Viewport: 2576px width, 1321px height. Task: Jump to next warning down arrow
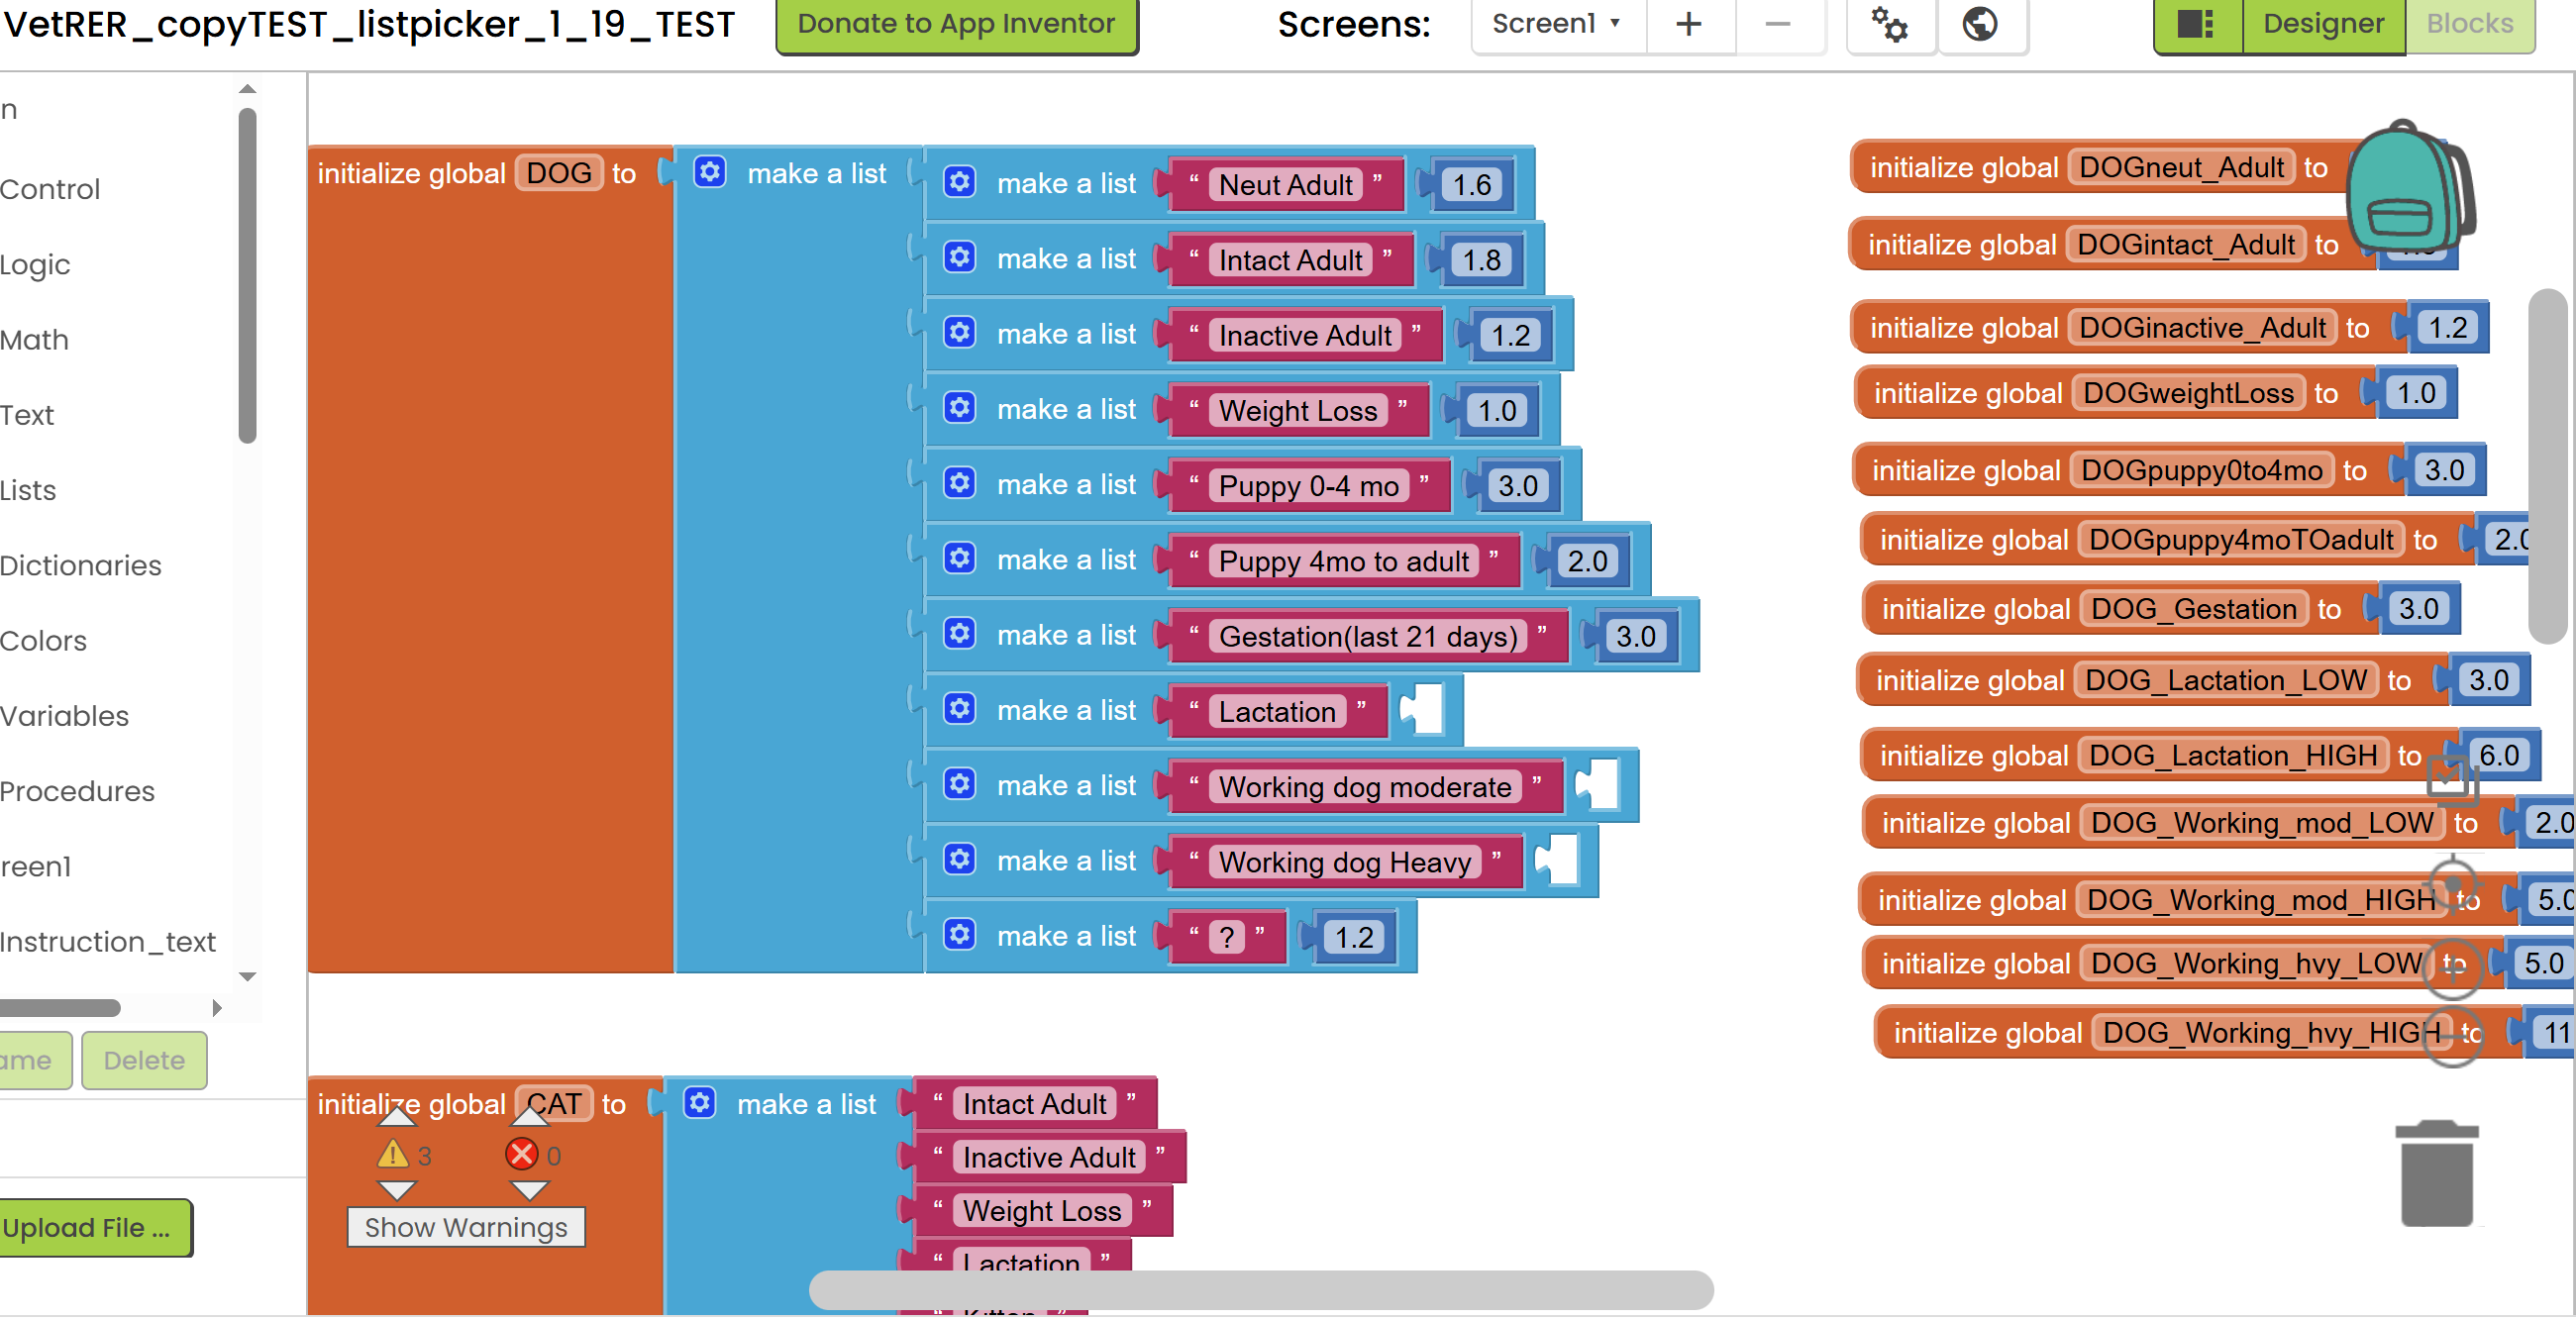tap(397, 1191)
